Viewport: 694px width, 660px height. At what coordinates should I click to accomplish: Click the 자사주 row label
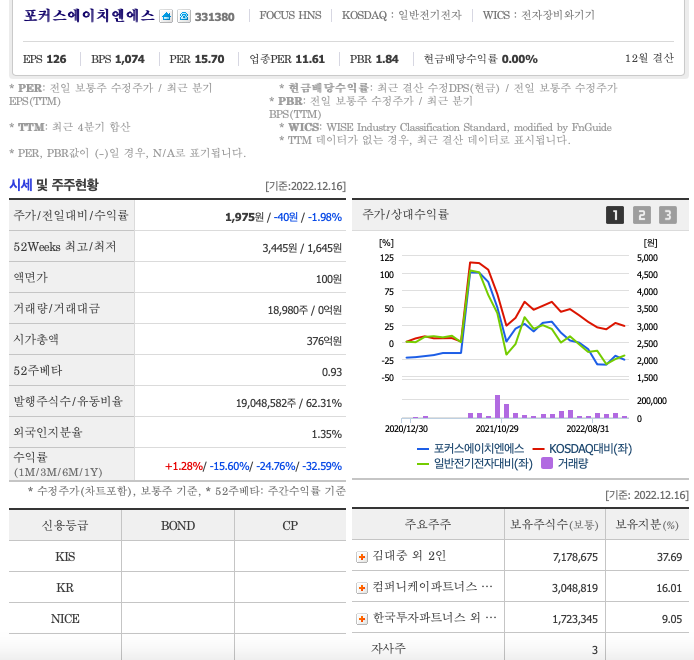388,649
